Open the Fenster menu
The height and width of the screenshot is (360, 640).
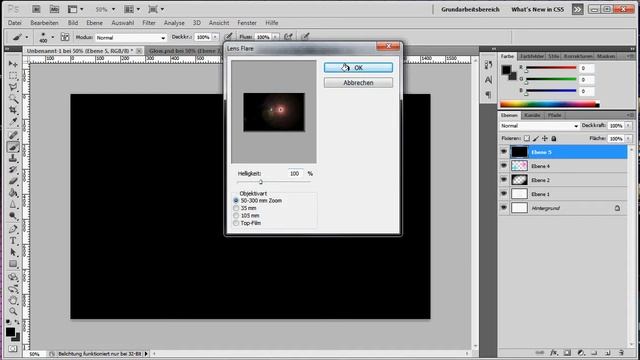247,23
